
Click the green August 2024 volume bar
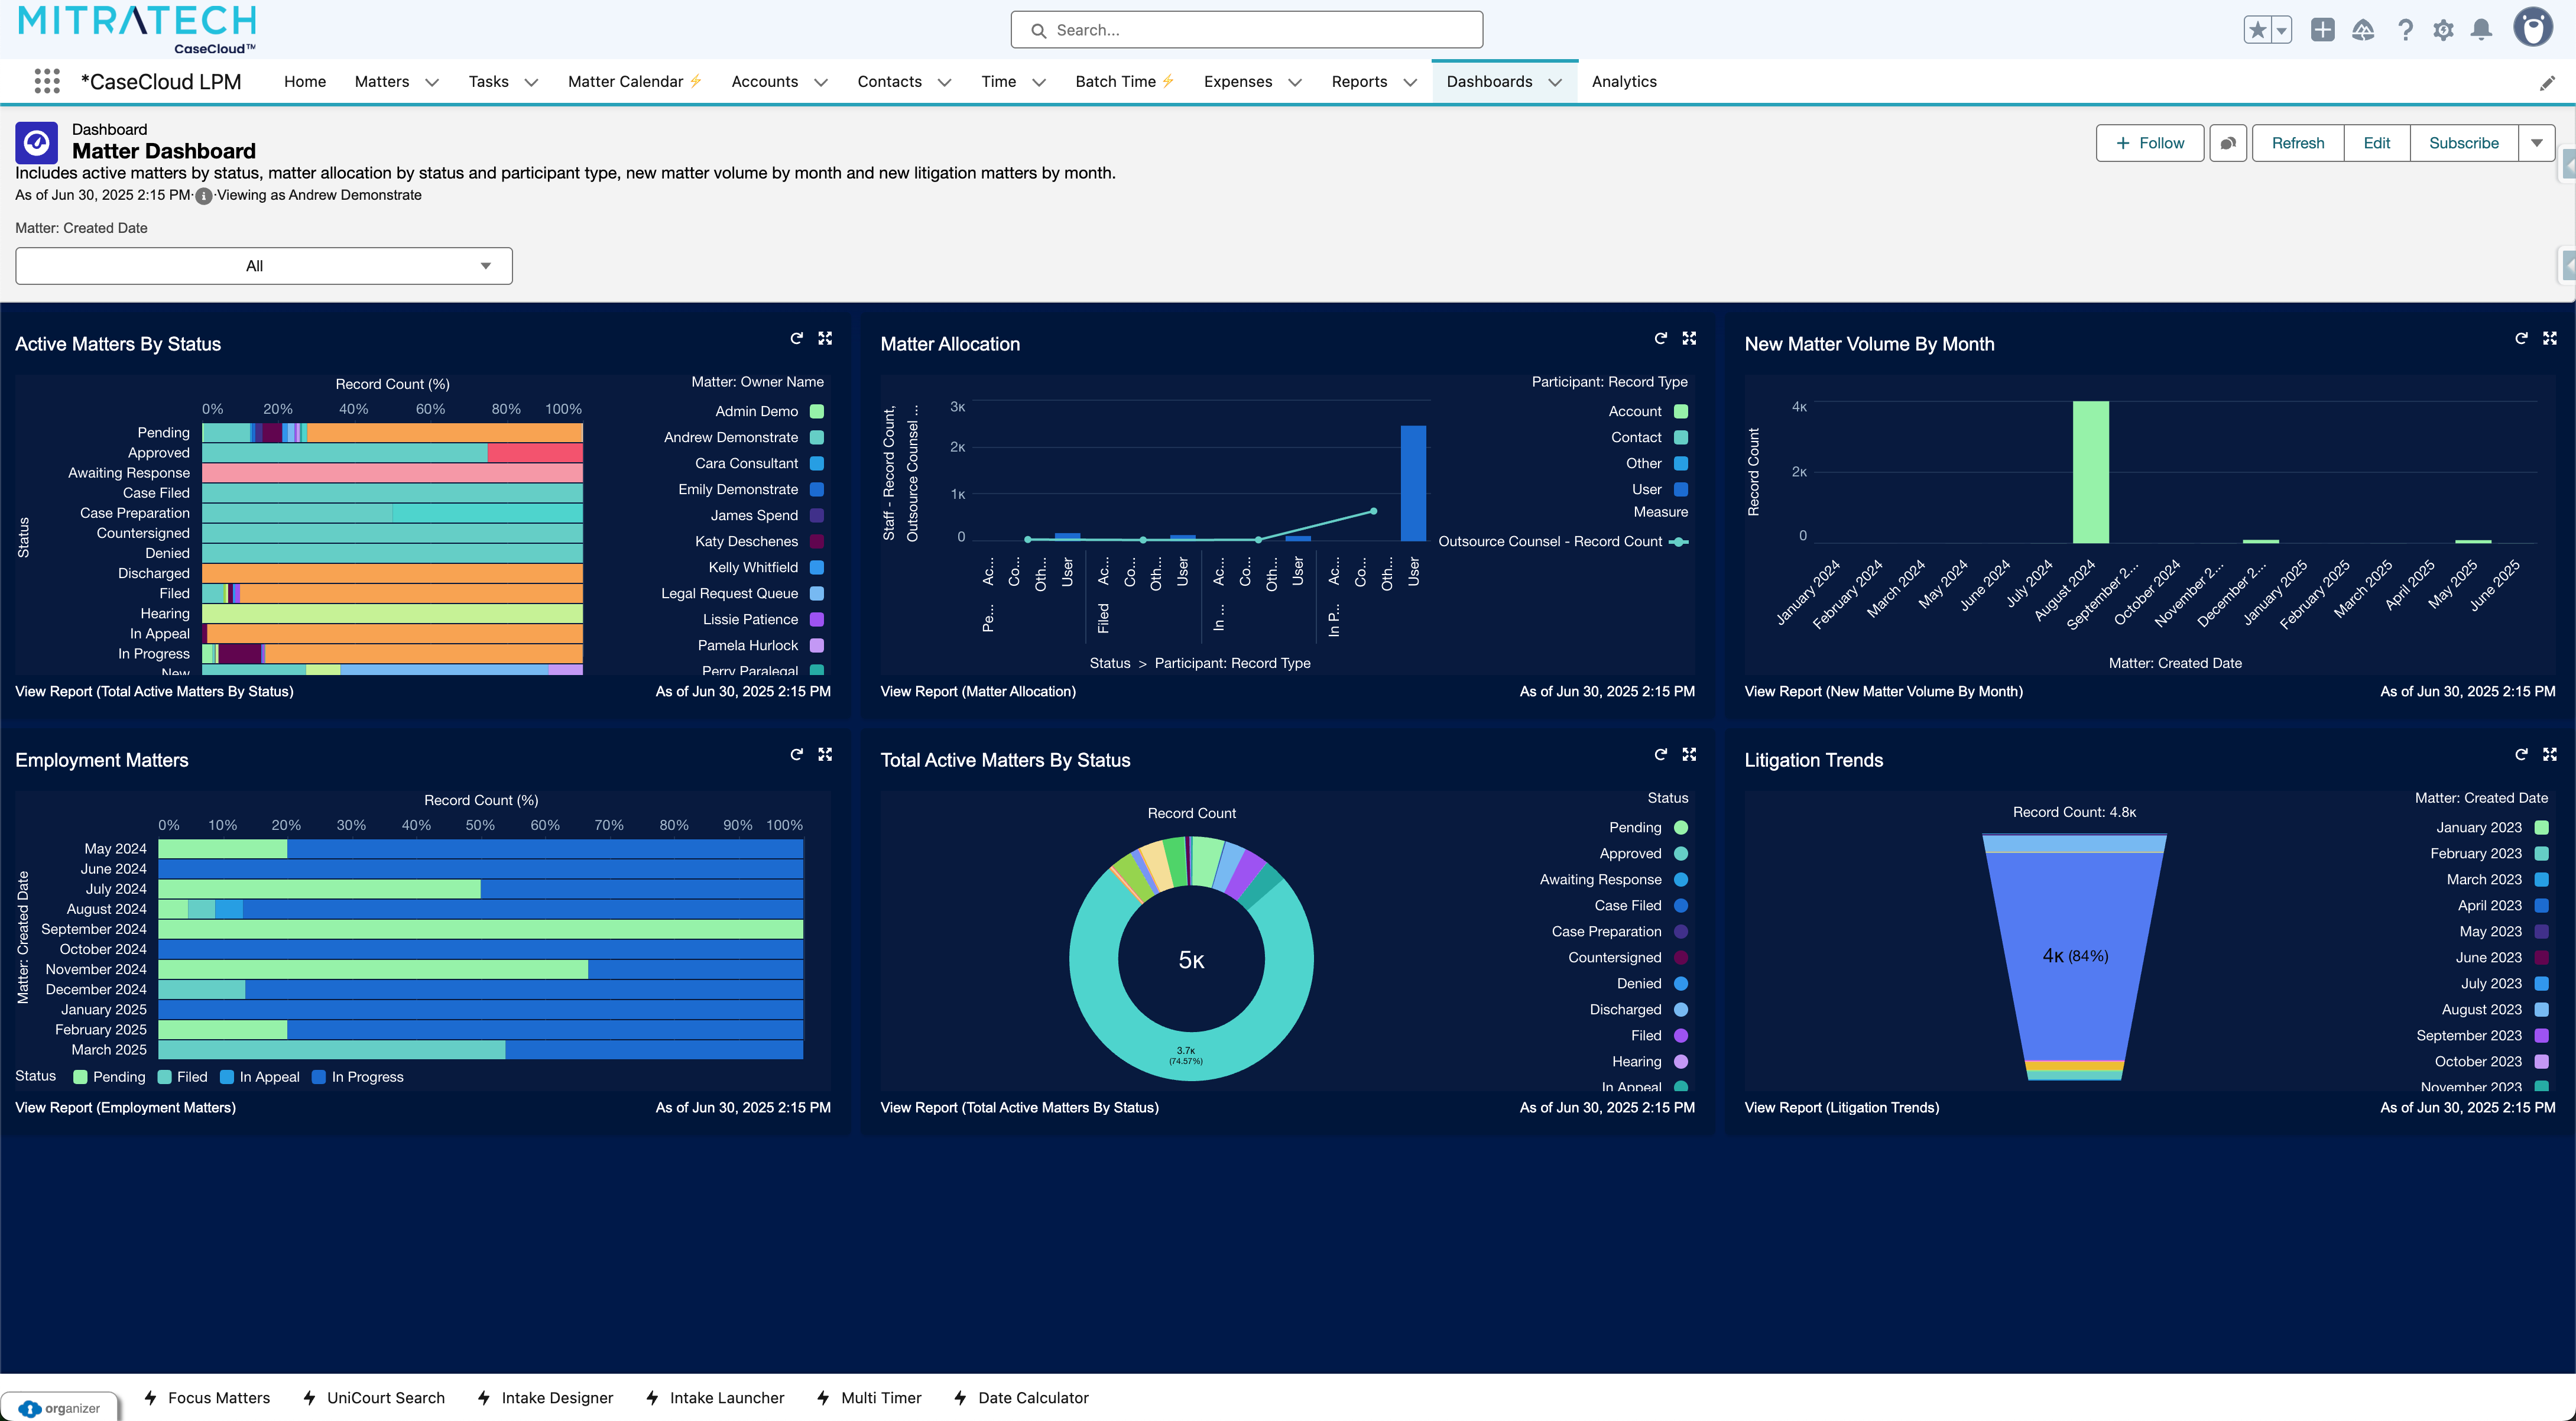click(x=2090, y=471)
